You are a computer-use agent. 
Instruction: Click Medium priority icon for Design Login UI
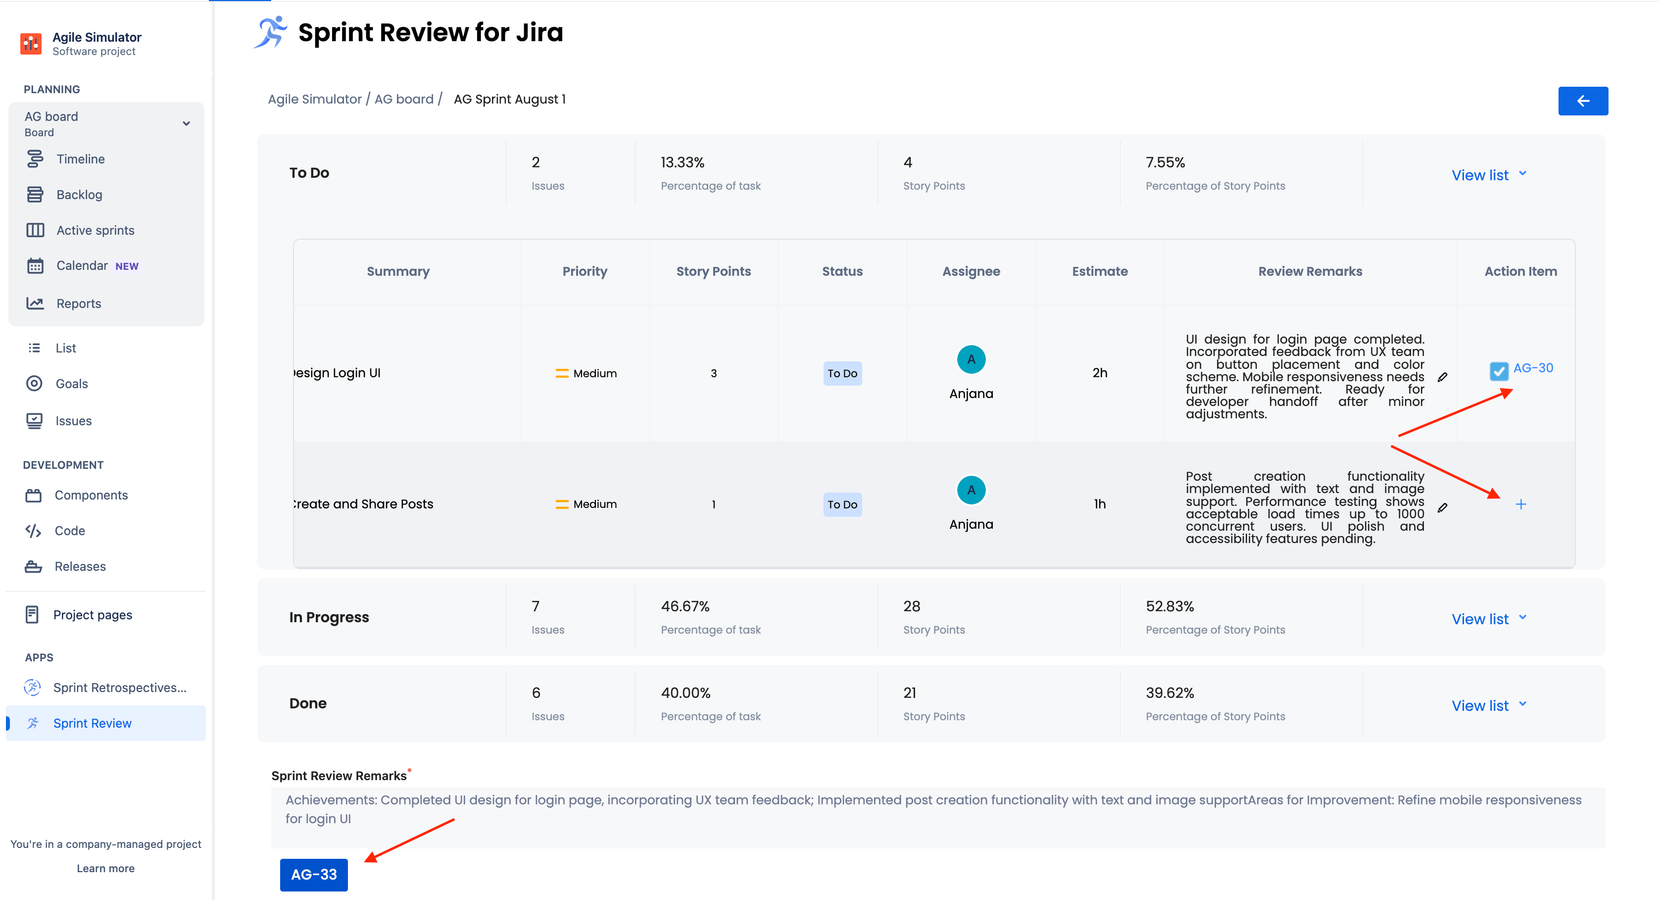coord(562,374)
